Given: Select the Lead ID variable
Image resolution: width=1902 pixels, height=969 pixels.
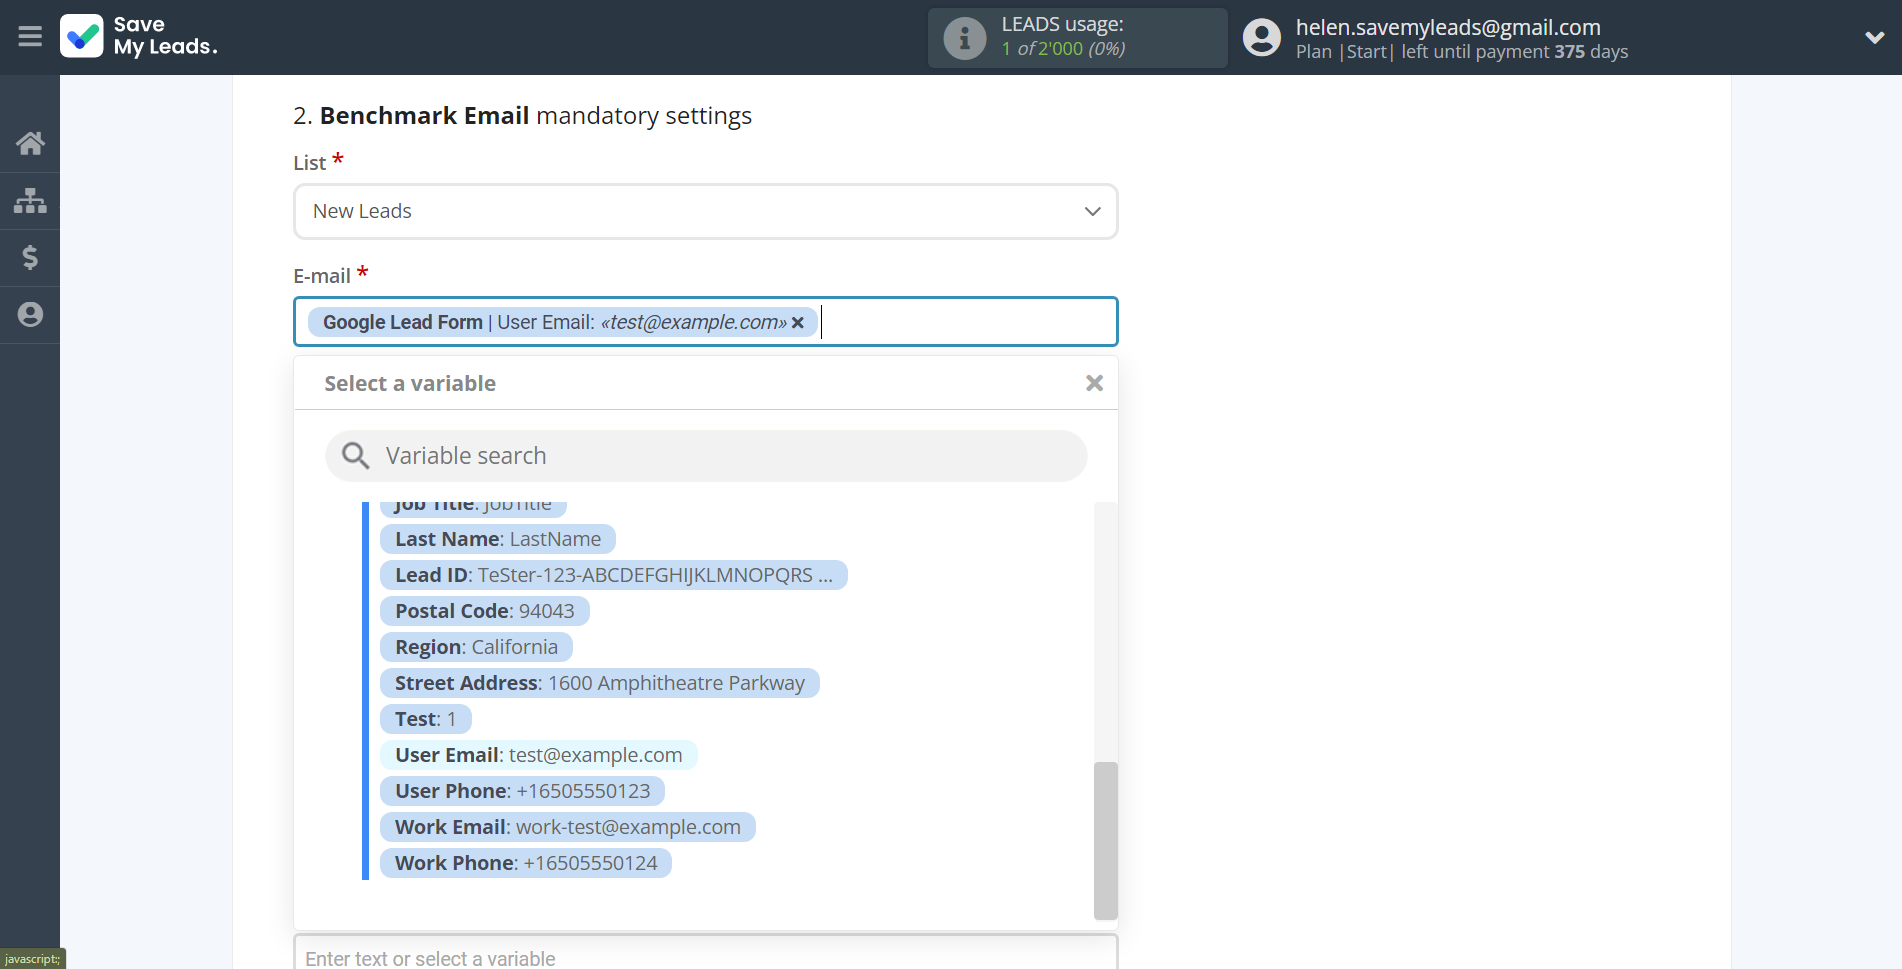Looking at the screenshot, I should click(x=614, y=575).
